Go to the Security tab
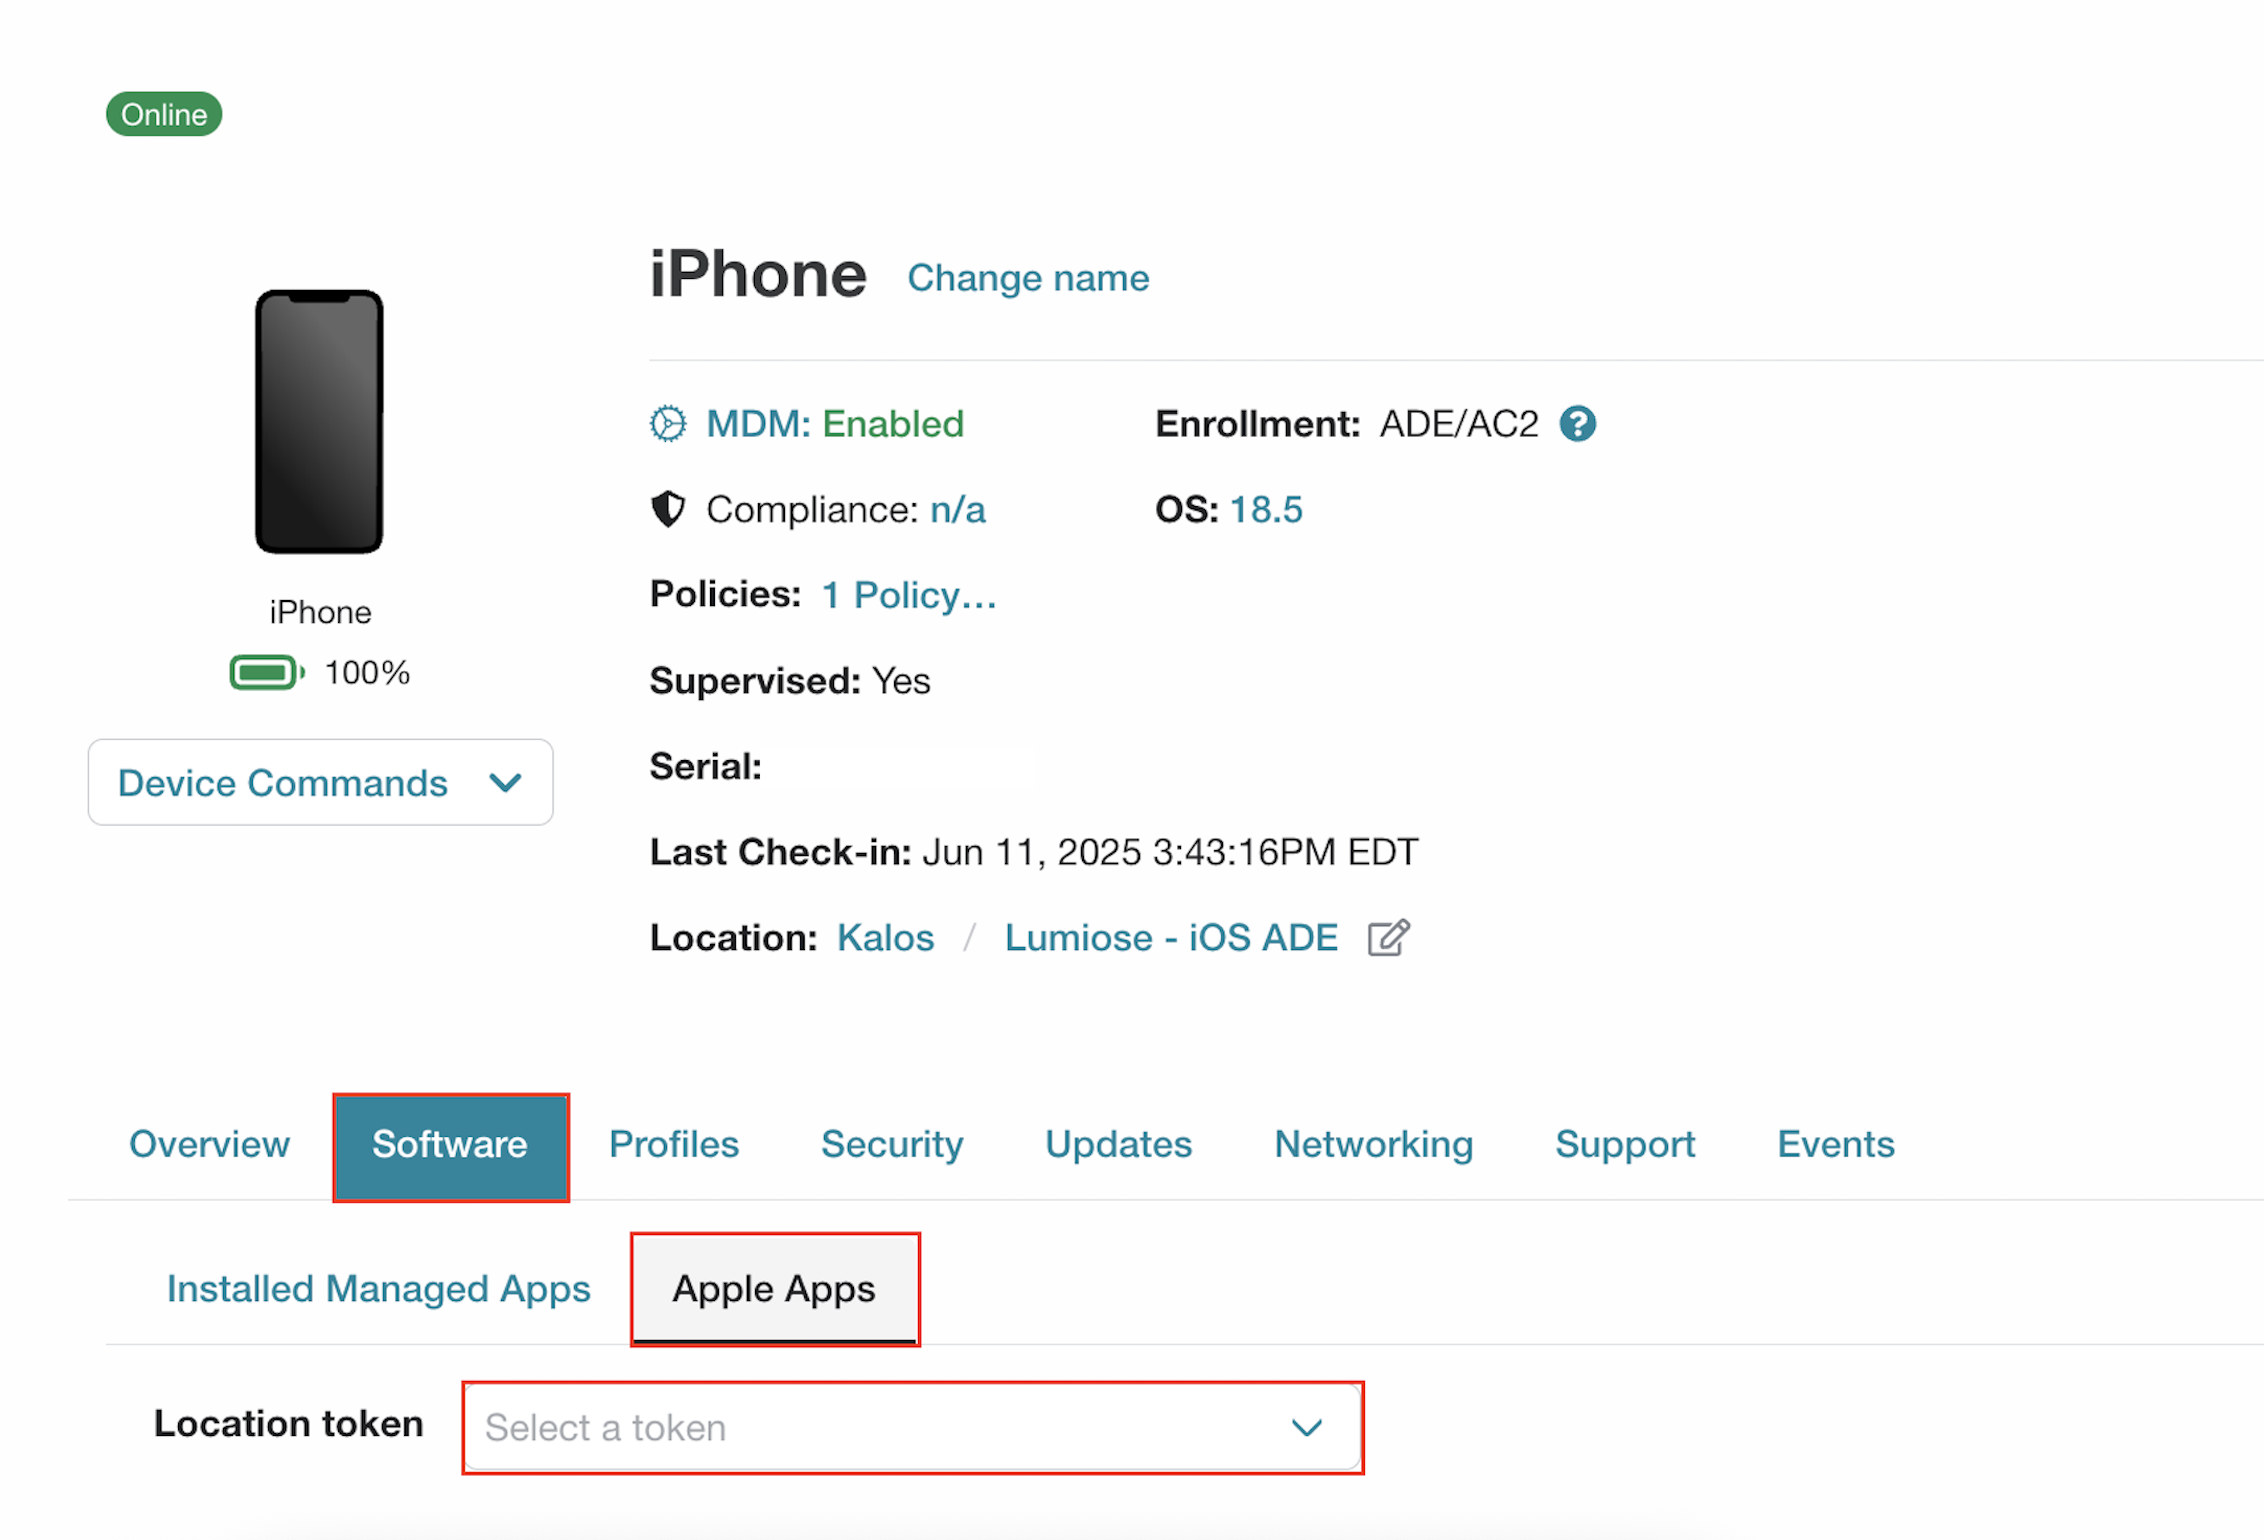The height and width of the screenshot is (1540, 2264). [x=892, y=1144]
